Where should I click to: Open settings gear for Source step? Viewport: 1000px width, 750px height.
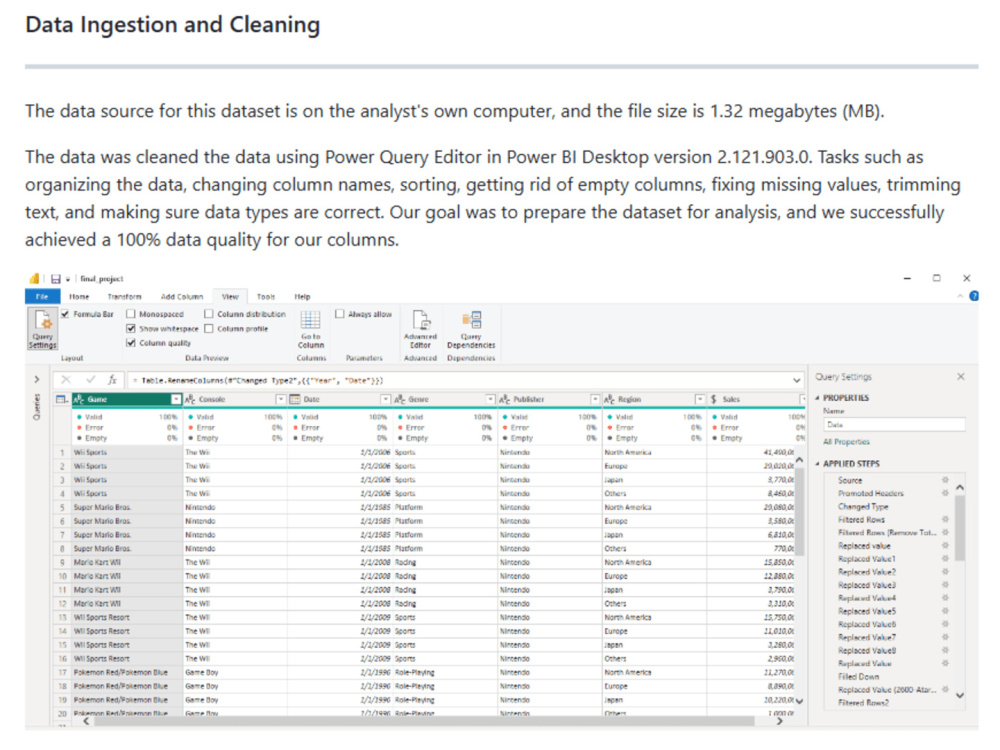coord(945,480)
